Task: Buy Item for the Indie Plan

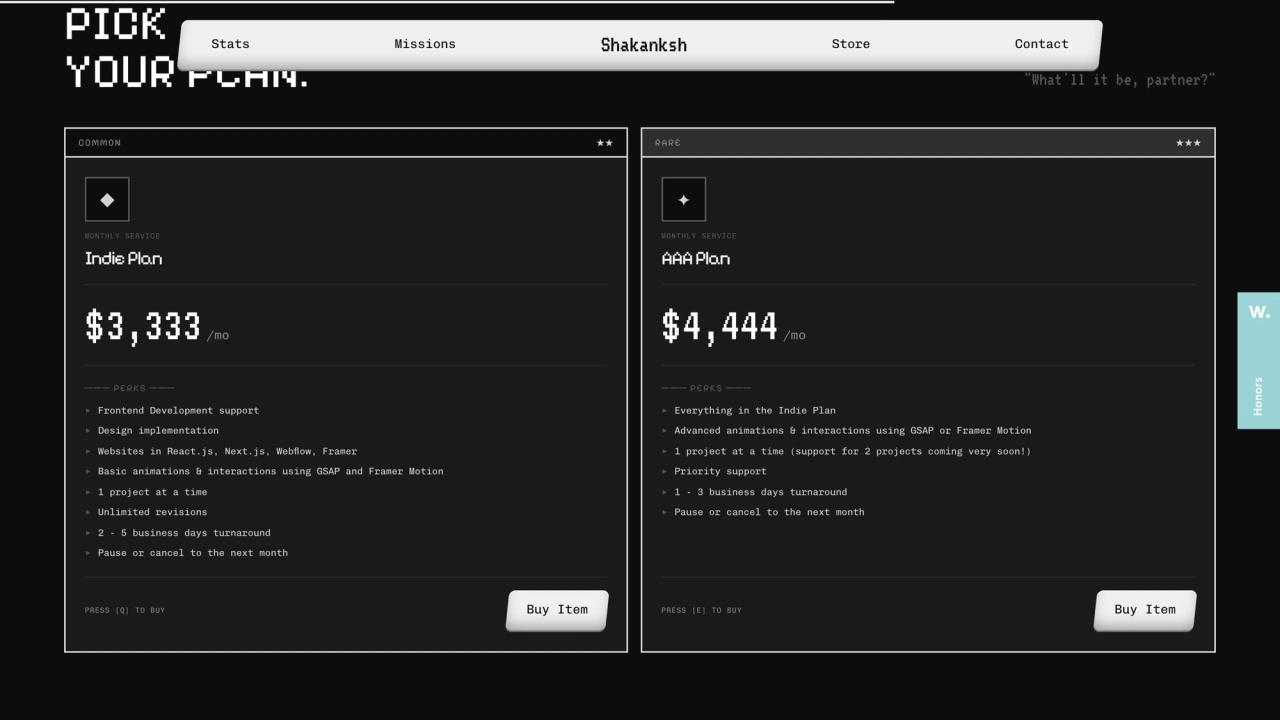Action: [x=557, y=610]
